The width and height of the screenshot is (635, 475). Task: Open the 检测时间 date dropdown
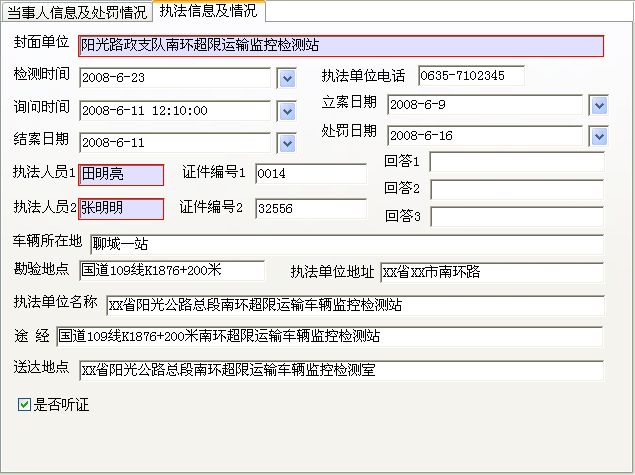click(x=286, y=77)
